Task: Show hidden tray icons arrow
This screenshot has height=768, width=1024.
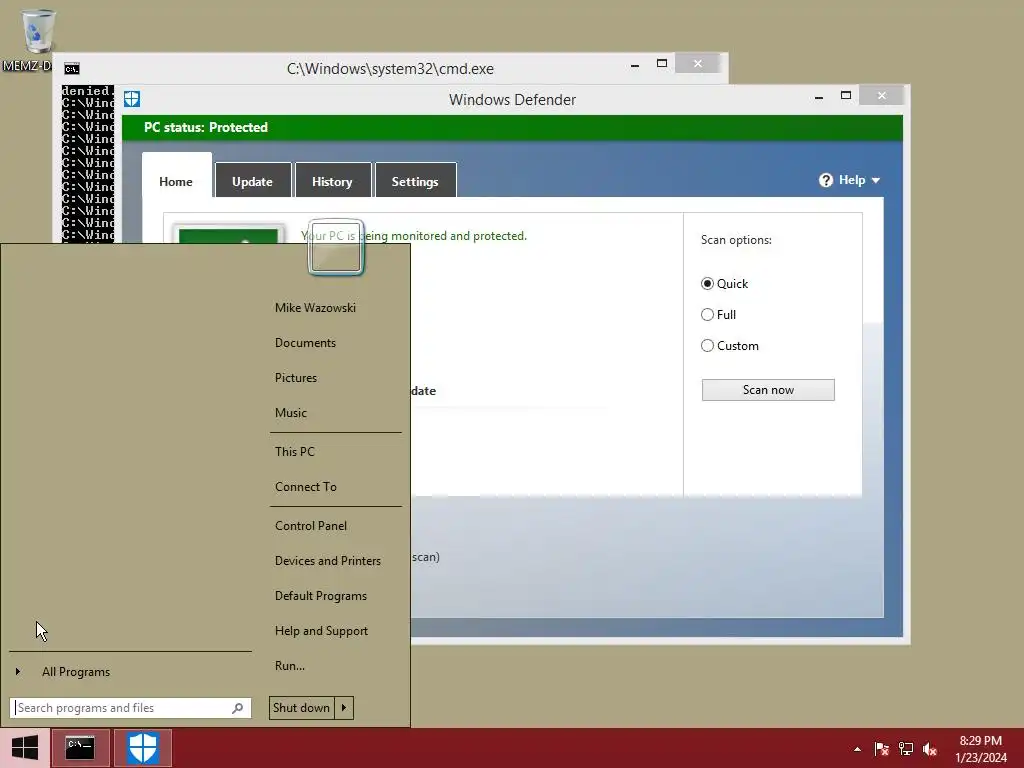Action: pyautogui.click(x=857, y=749)
